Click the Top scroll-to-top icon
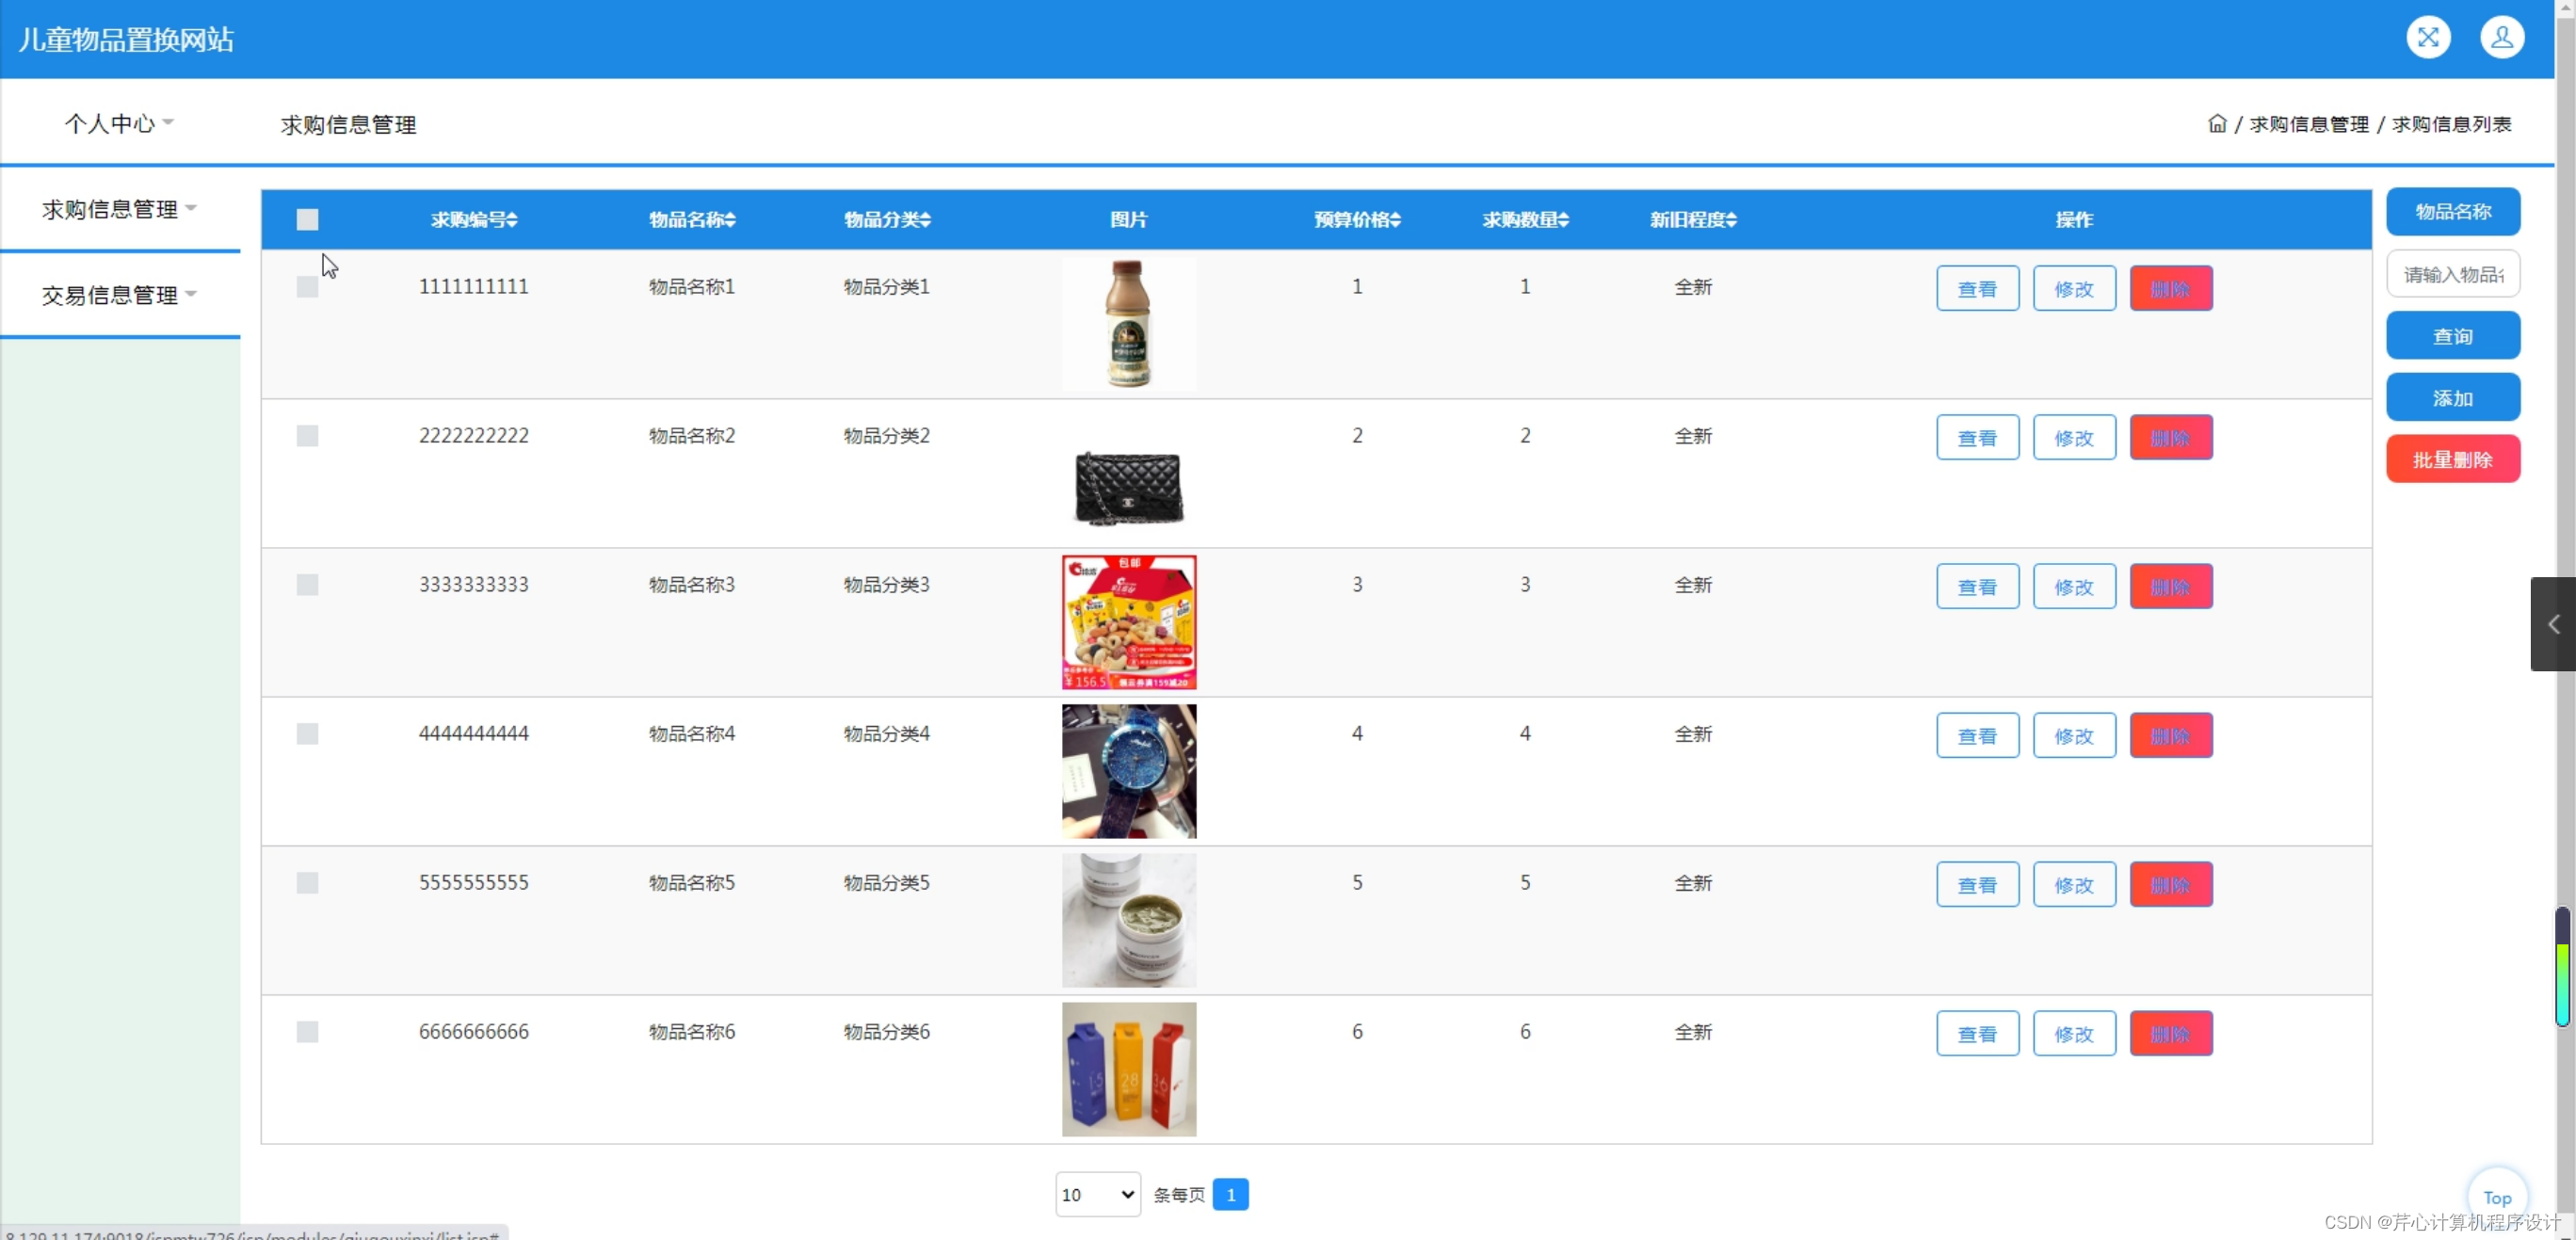 point(2497,1196)
